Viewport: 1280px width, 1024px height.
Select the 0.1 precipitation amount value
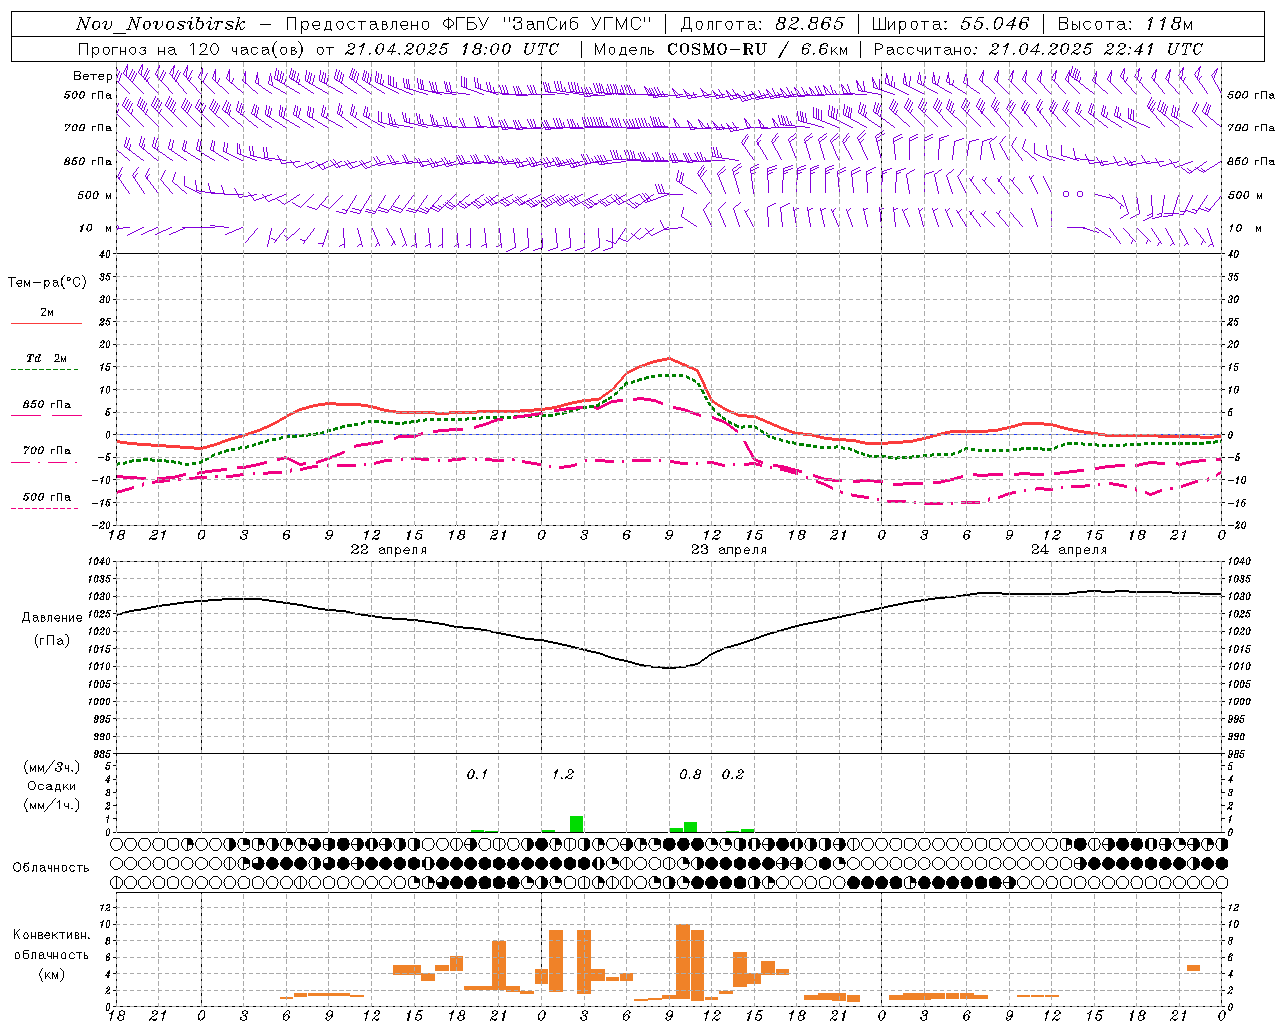click(477, 775)
